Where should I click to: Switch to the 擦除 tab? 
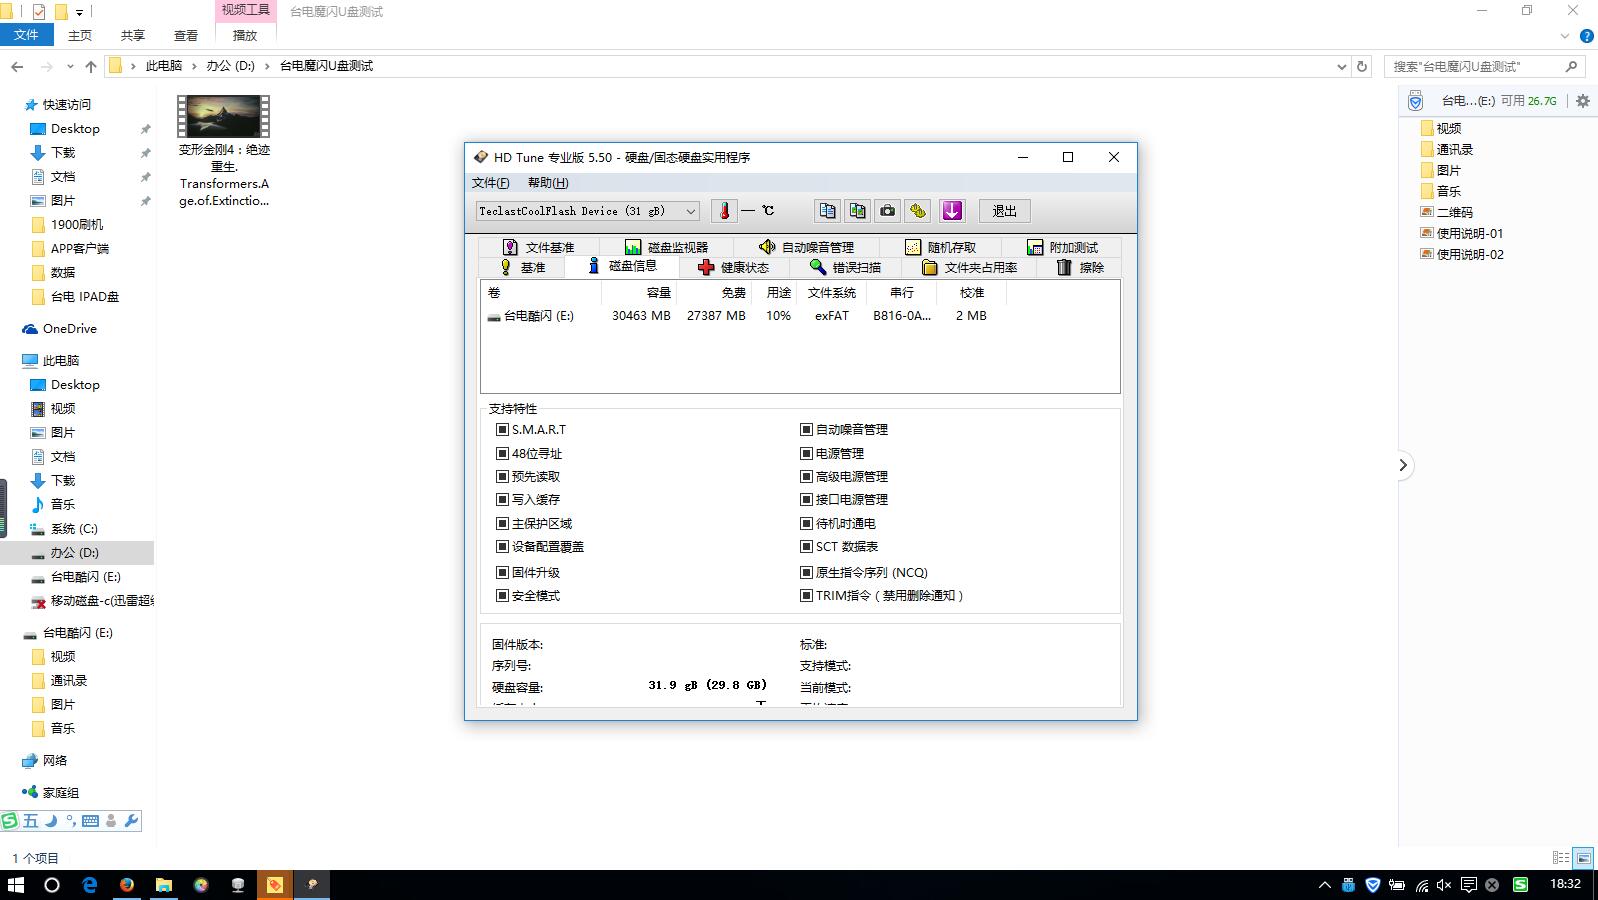coord(1080,268)
